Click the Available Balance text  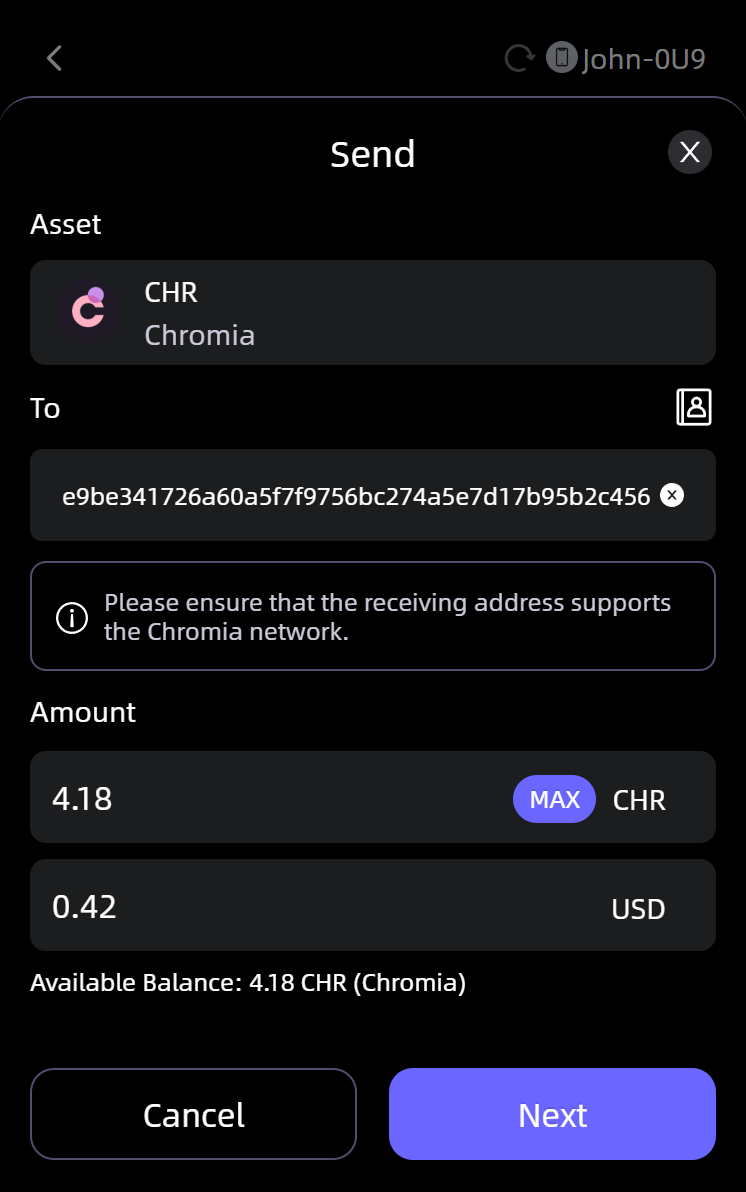point(248,982)
